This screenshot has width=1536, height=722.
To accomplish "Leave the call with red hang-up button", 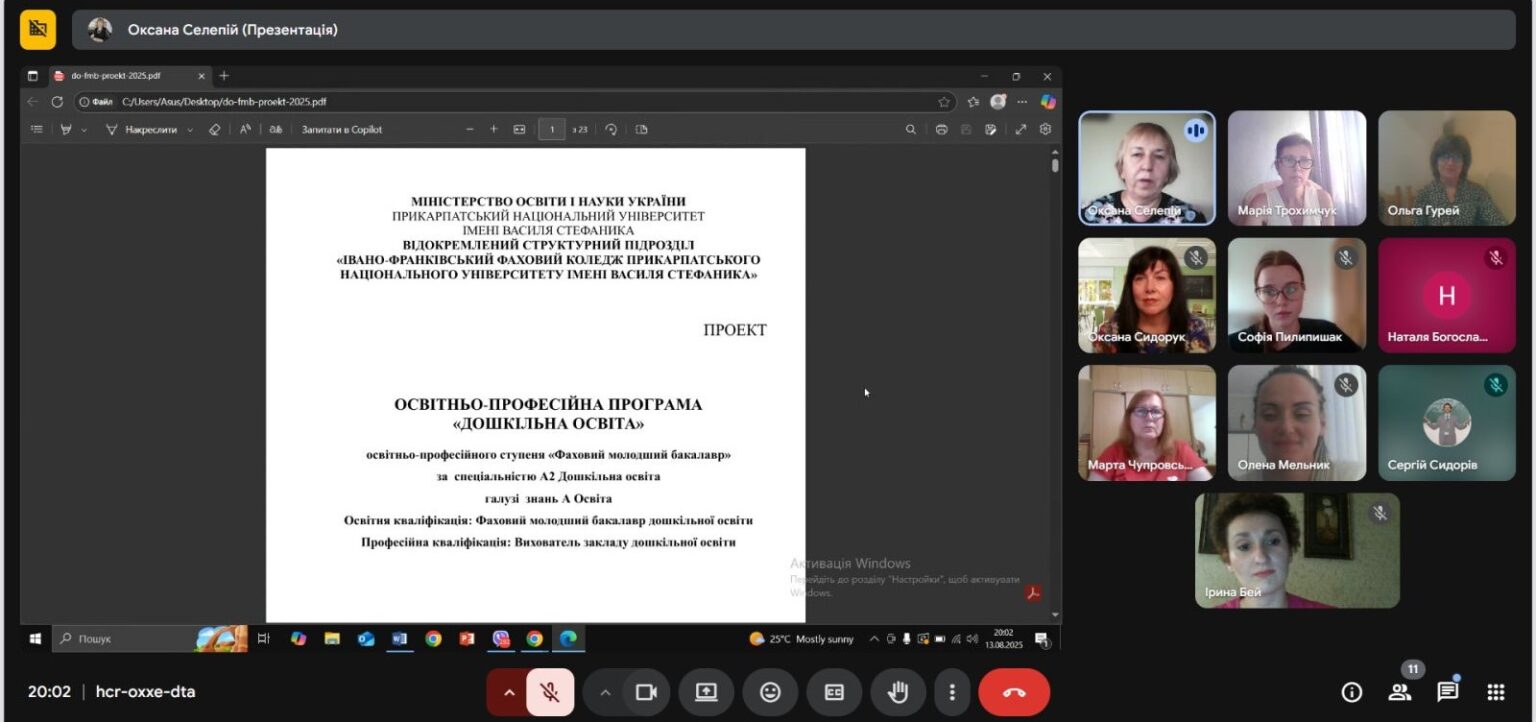I will [1014, 692].
